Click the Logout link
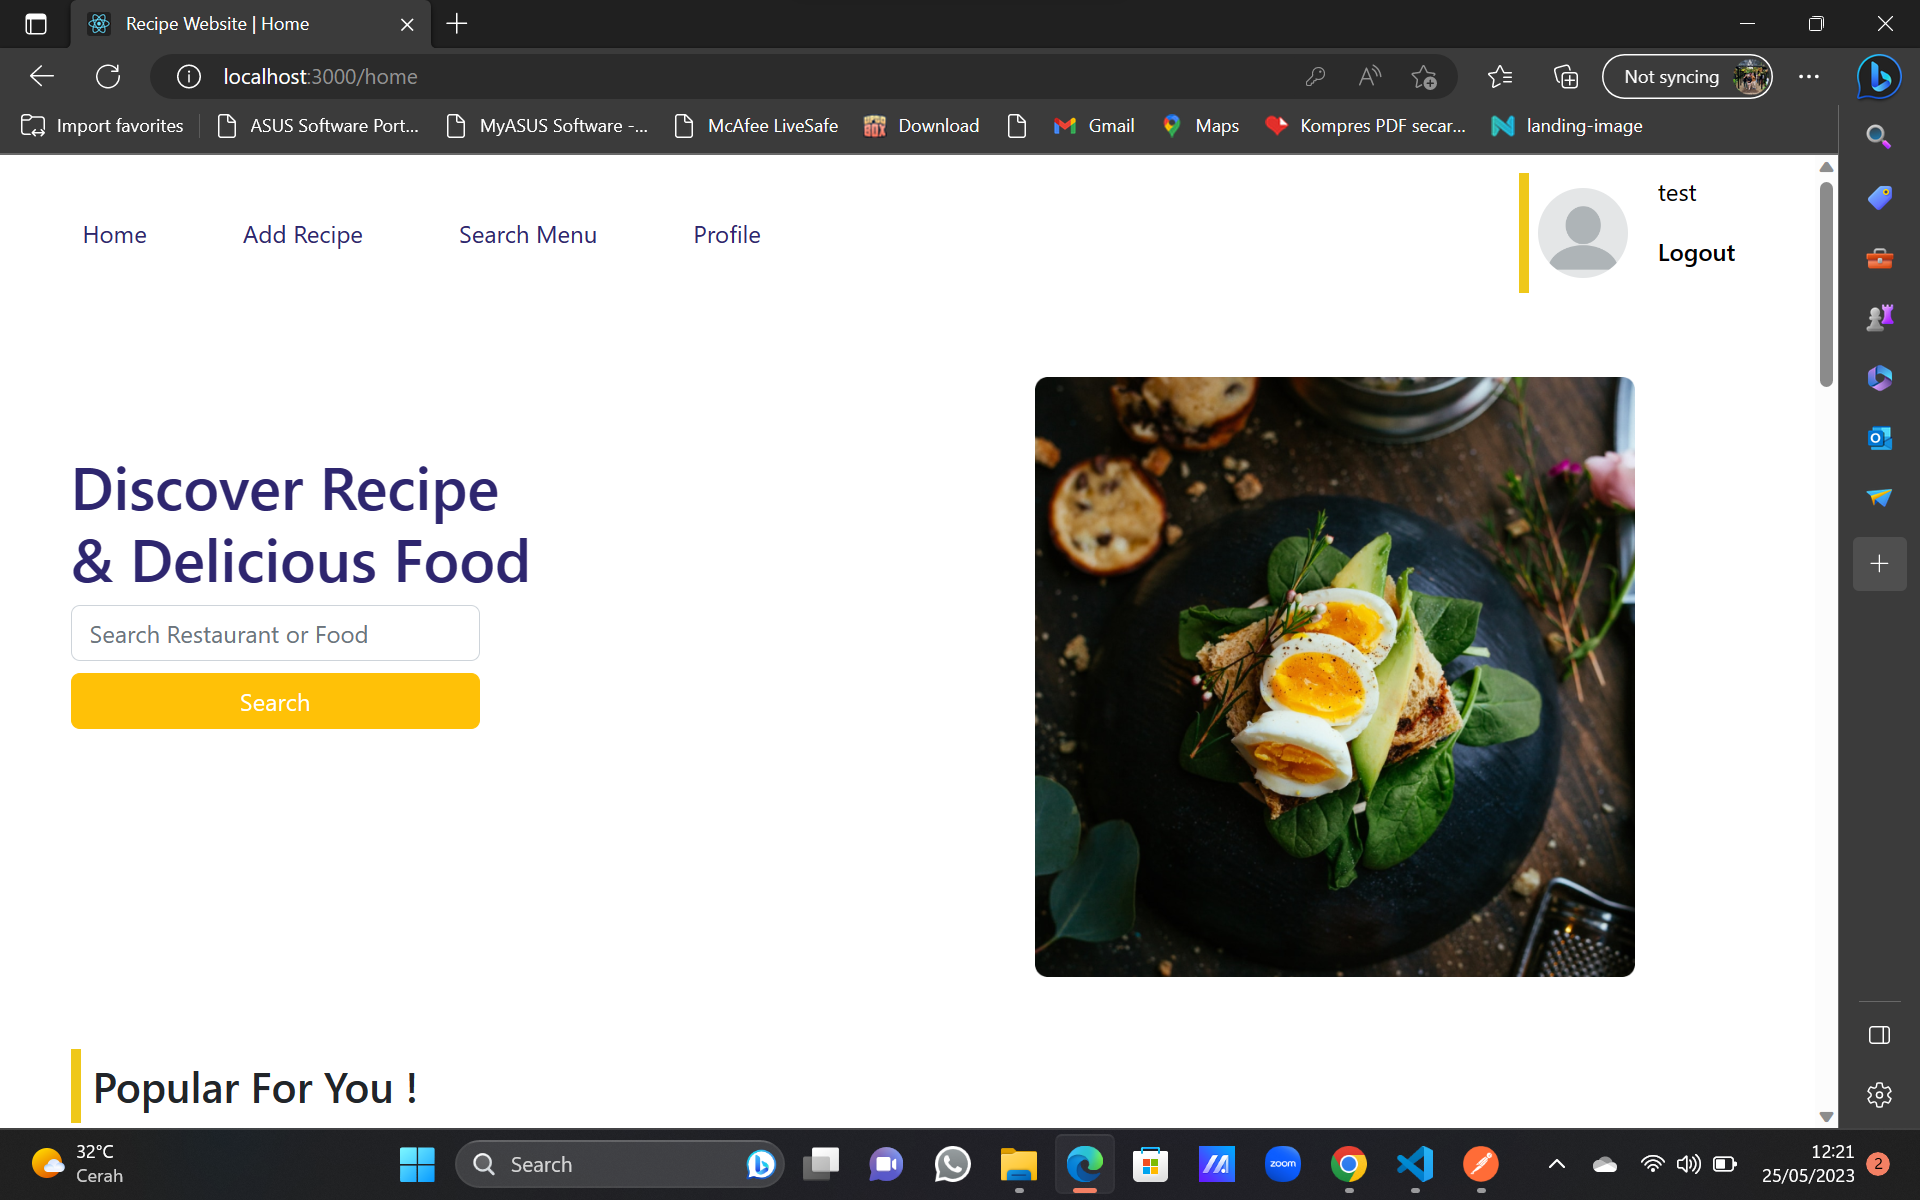This screenshot has height=1200, width=1920. [x=1695, y=252]
